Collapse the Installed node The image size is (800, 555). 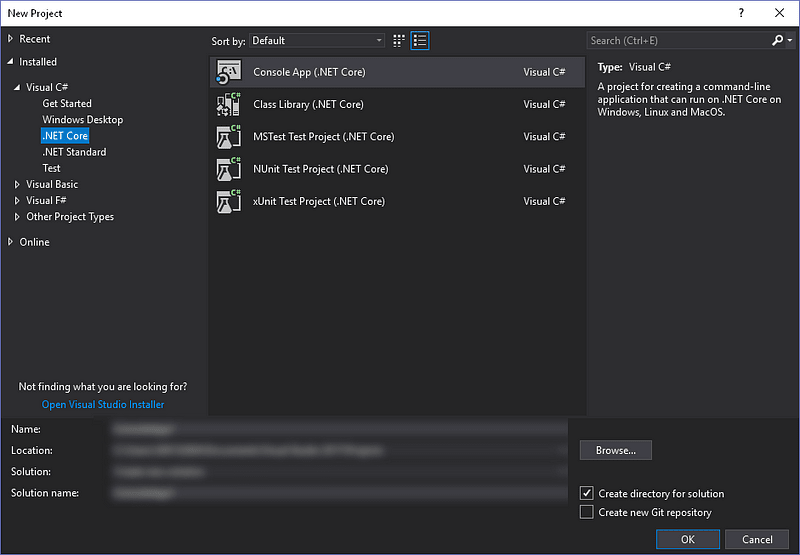click(x=10, y=62)
